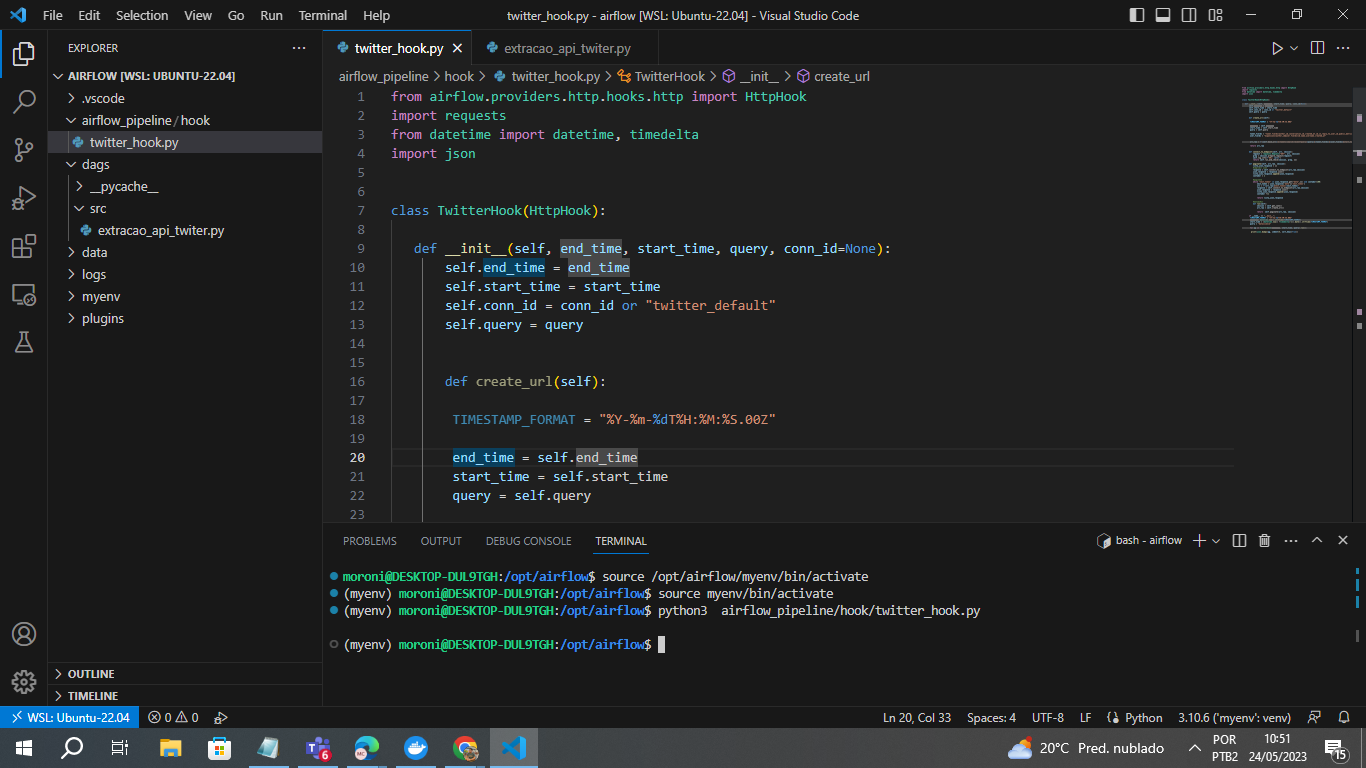Open notifications bell in status bar

[1345, 717]
